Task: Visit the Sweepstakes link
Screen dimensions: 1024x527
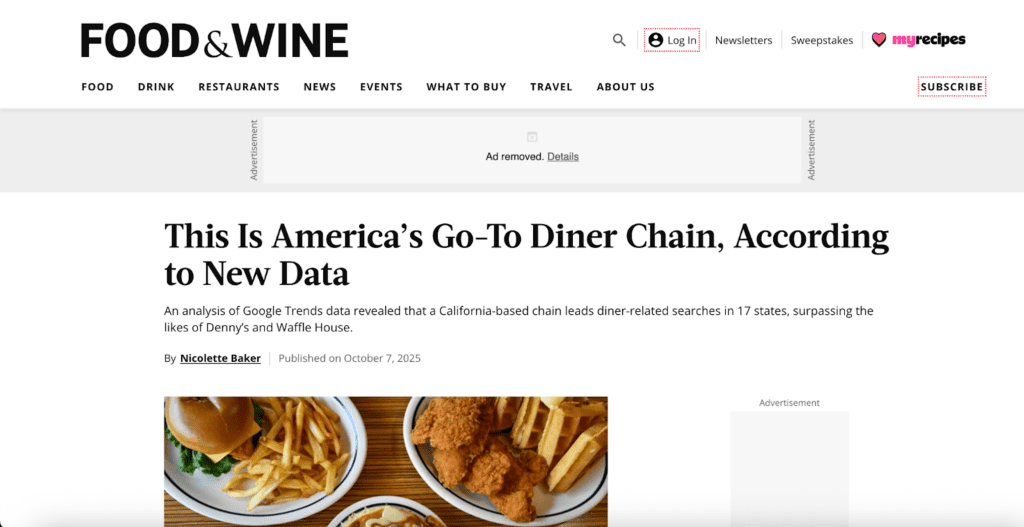Action: pyautogui.click(x=822, y=40)
